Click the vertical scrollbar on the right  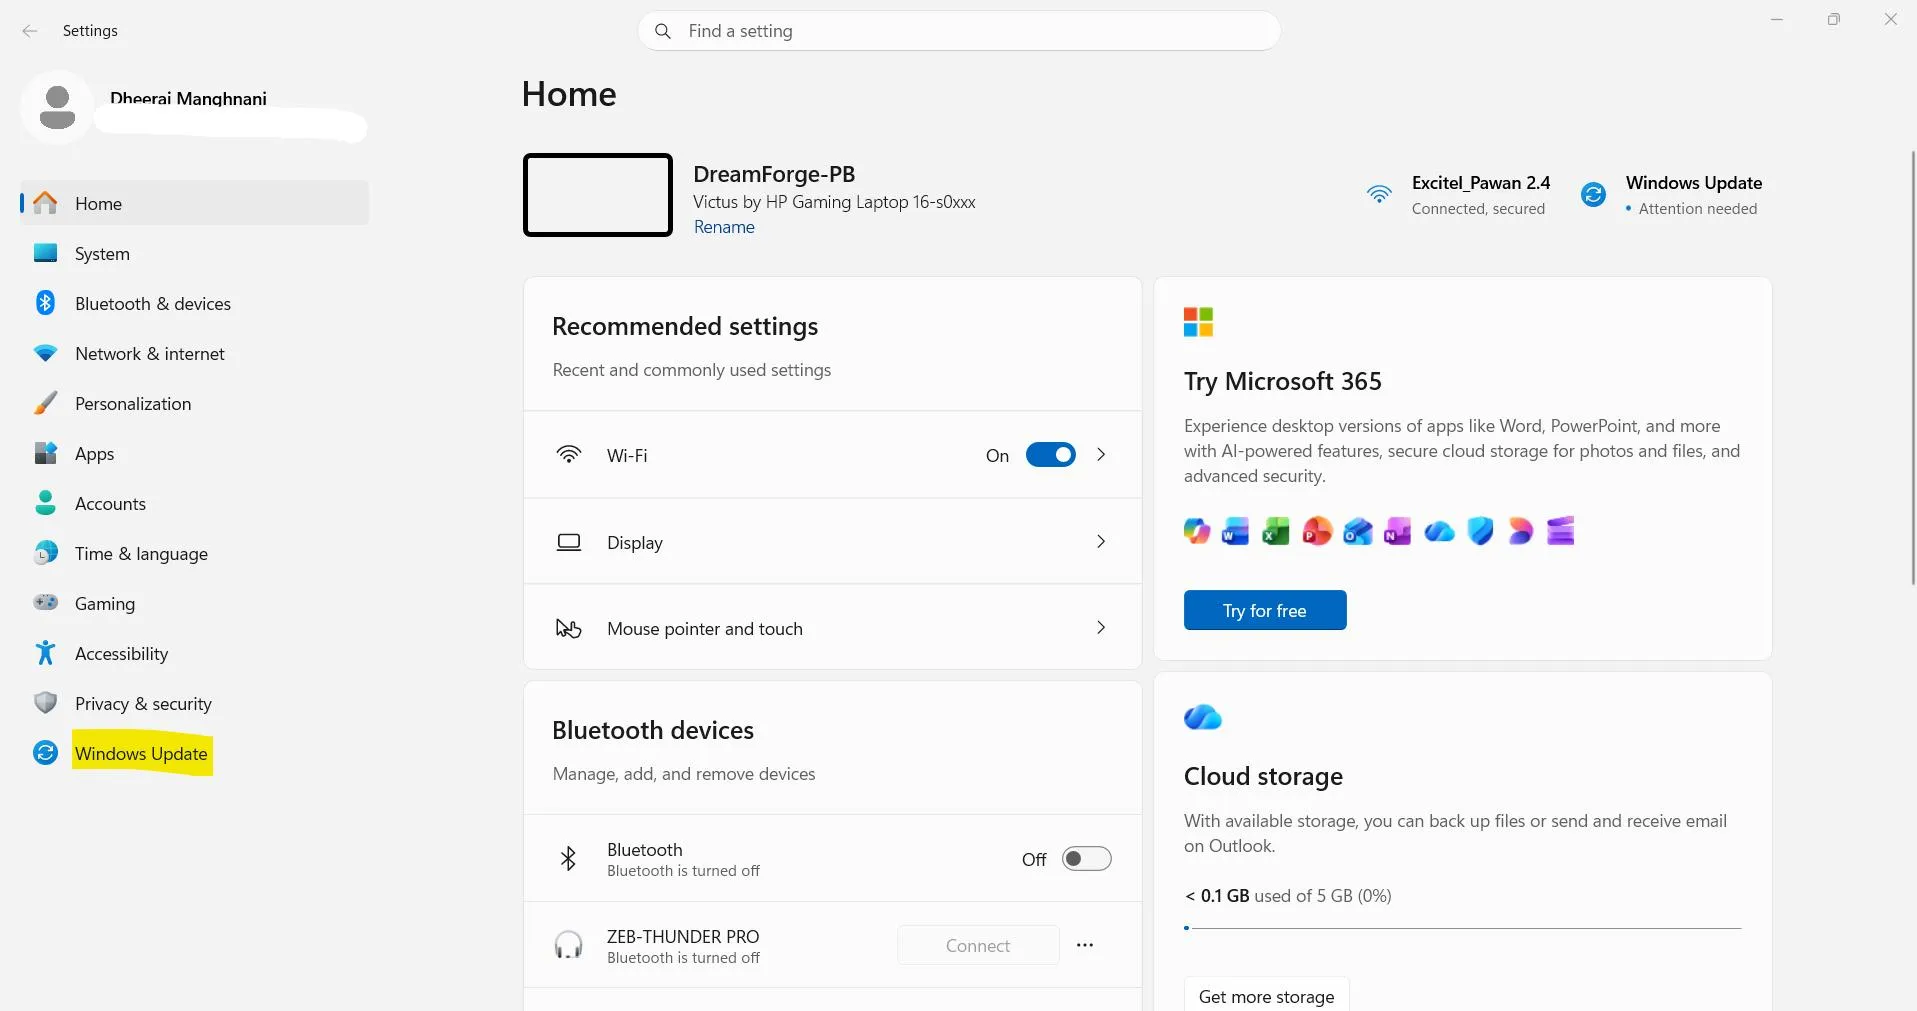click(x=1912, y=367)
